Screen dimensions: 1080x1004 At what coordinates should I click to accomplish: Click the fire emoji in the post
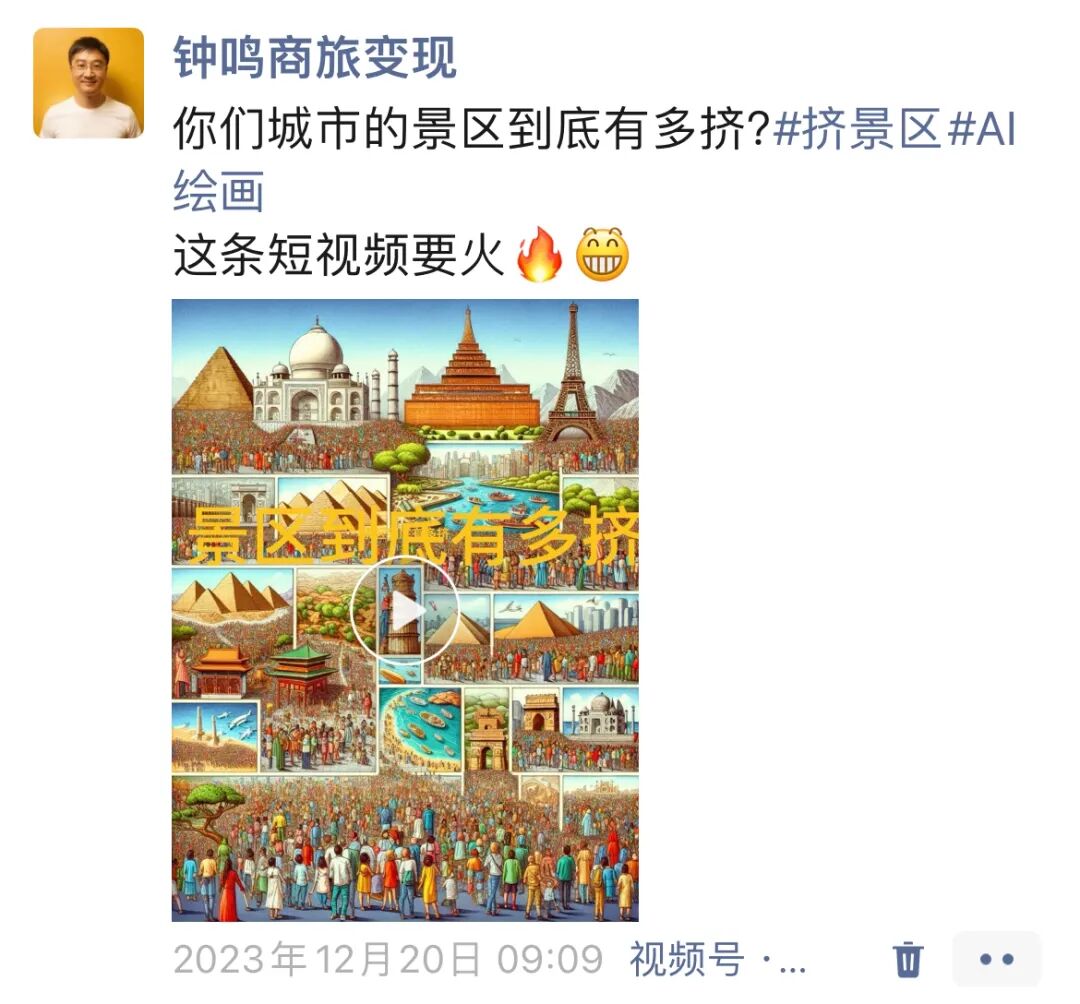(539, 254)
